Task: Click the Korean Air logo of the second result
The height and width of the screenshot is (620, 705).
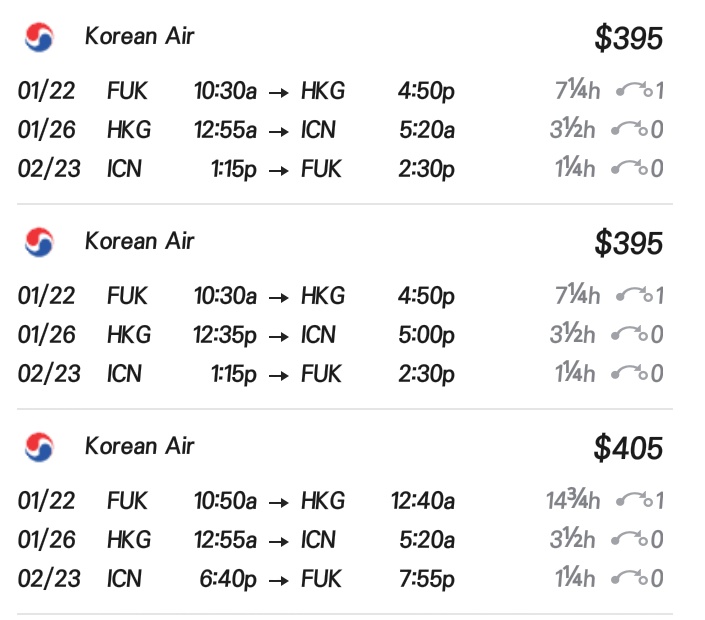Action: pos(38,241)
